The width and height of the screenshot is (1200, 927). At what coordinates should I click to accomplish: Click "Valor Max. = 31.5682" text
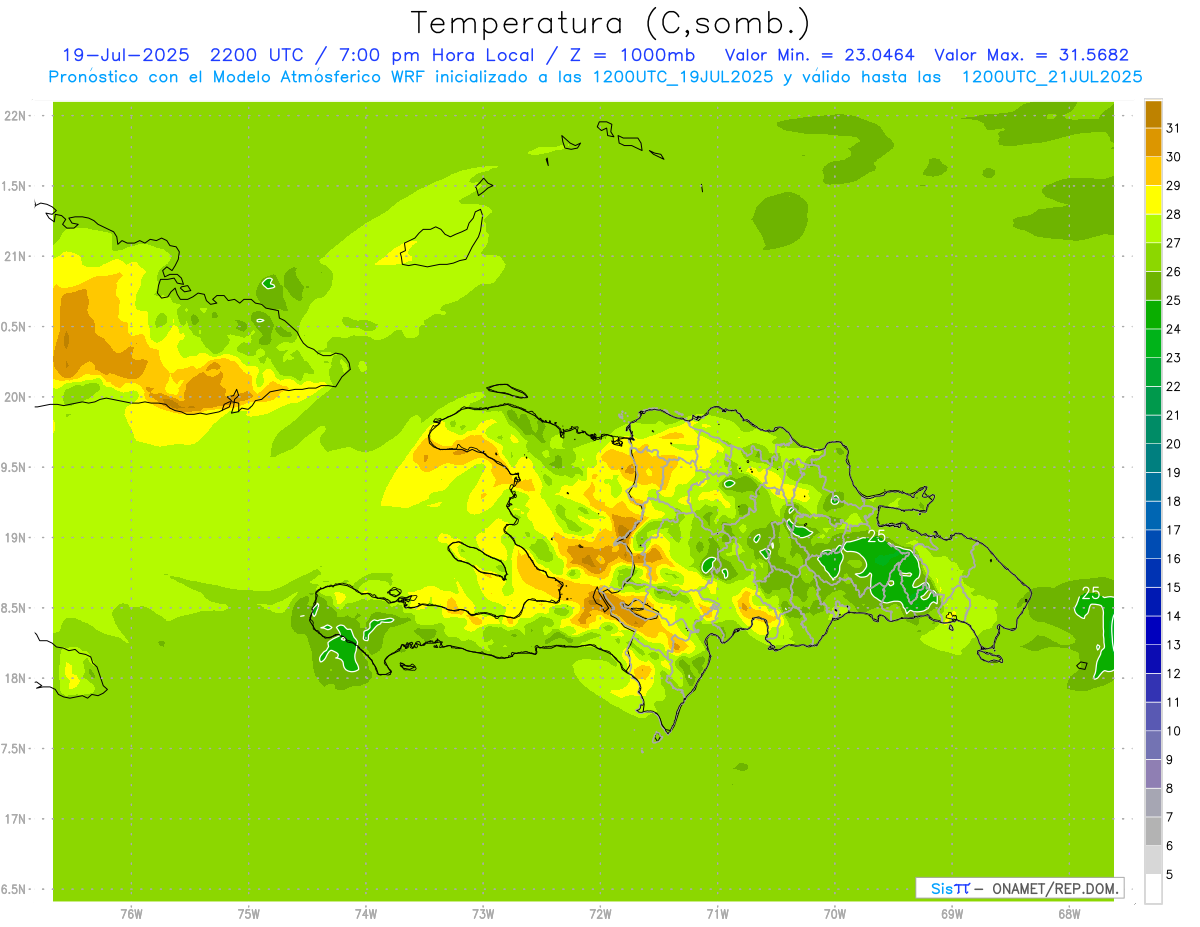(x=1032, y=55)
